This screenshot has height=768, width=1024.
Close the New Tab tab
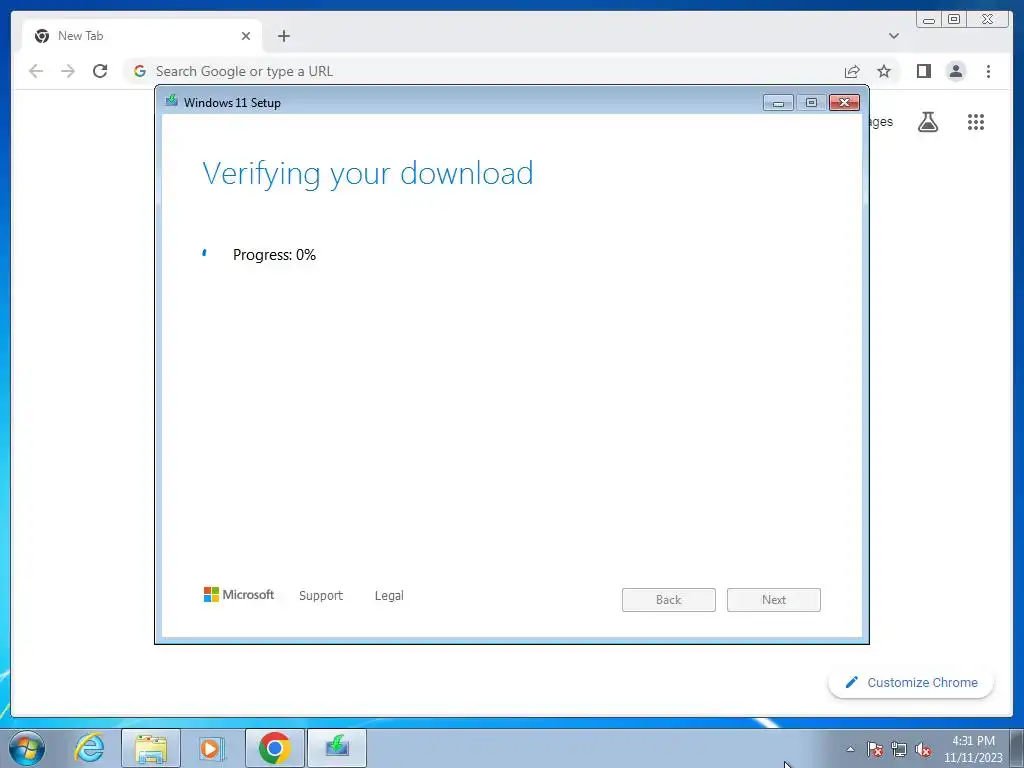[246, 36]
